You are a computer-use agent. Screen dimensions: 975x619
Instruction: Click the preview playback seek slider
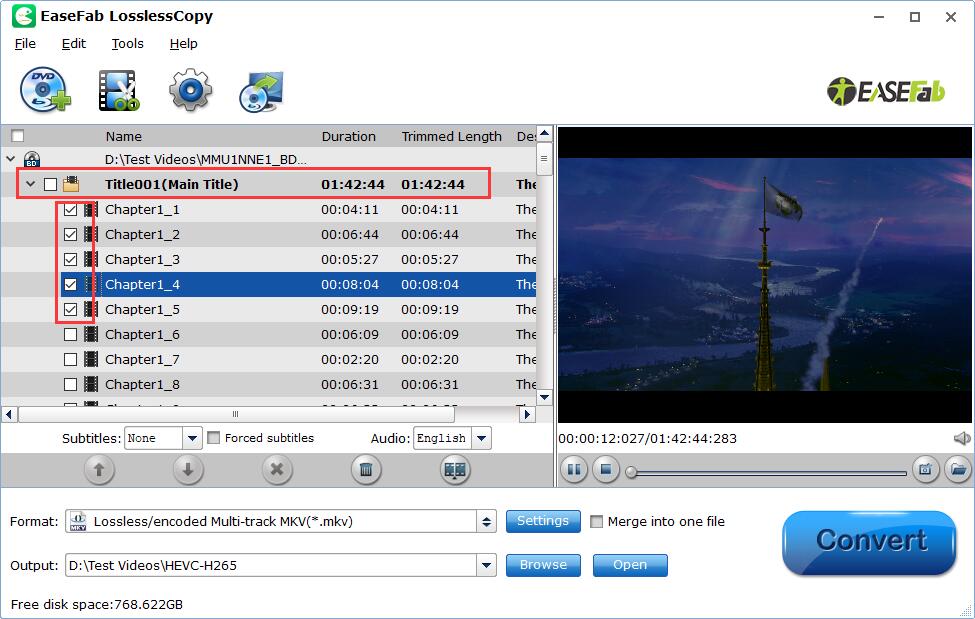click(768, 473)
